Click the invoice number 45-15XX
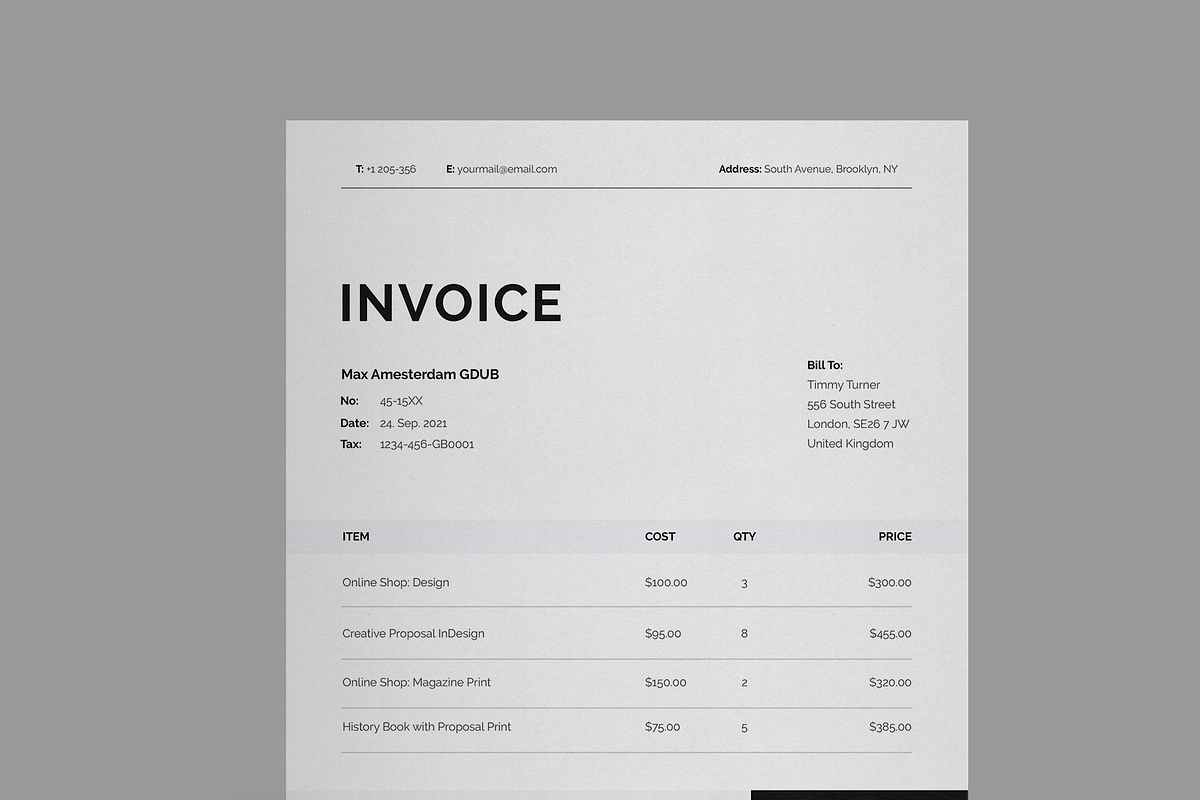The width and height of the screenshot is (1200, 800). tap(401, 401)
